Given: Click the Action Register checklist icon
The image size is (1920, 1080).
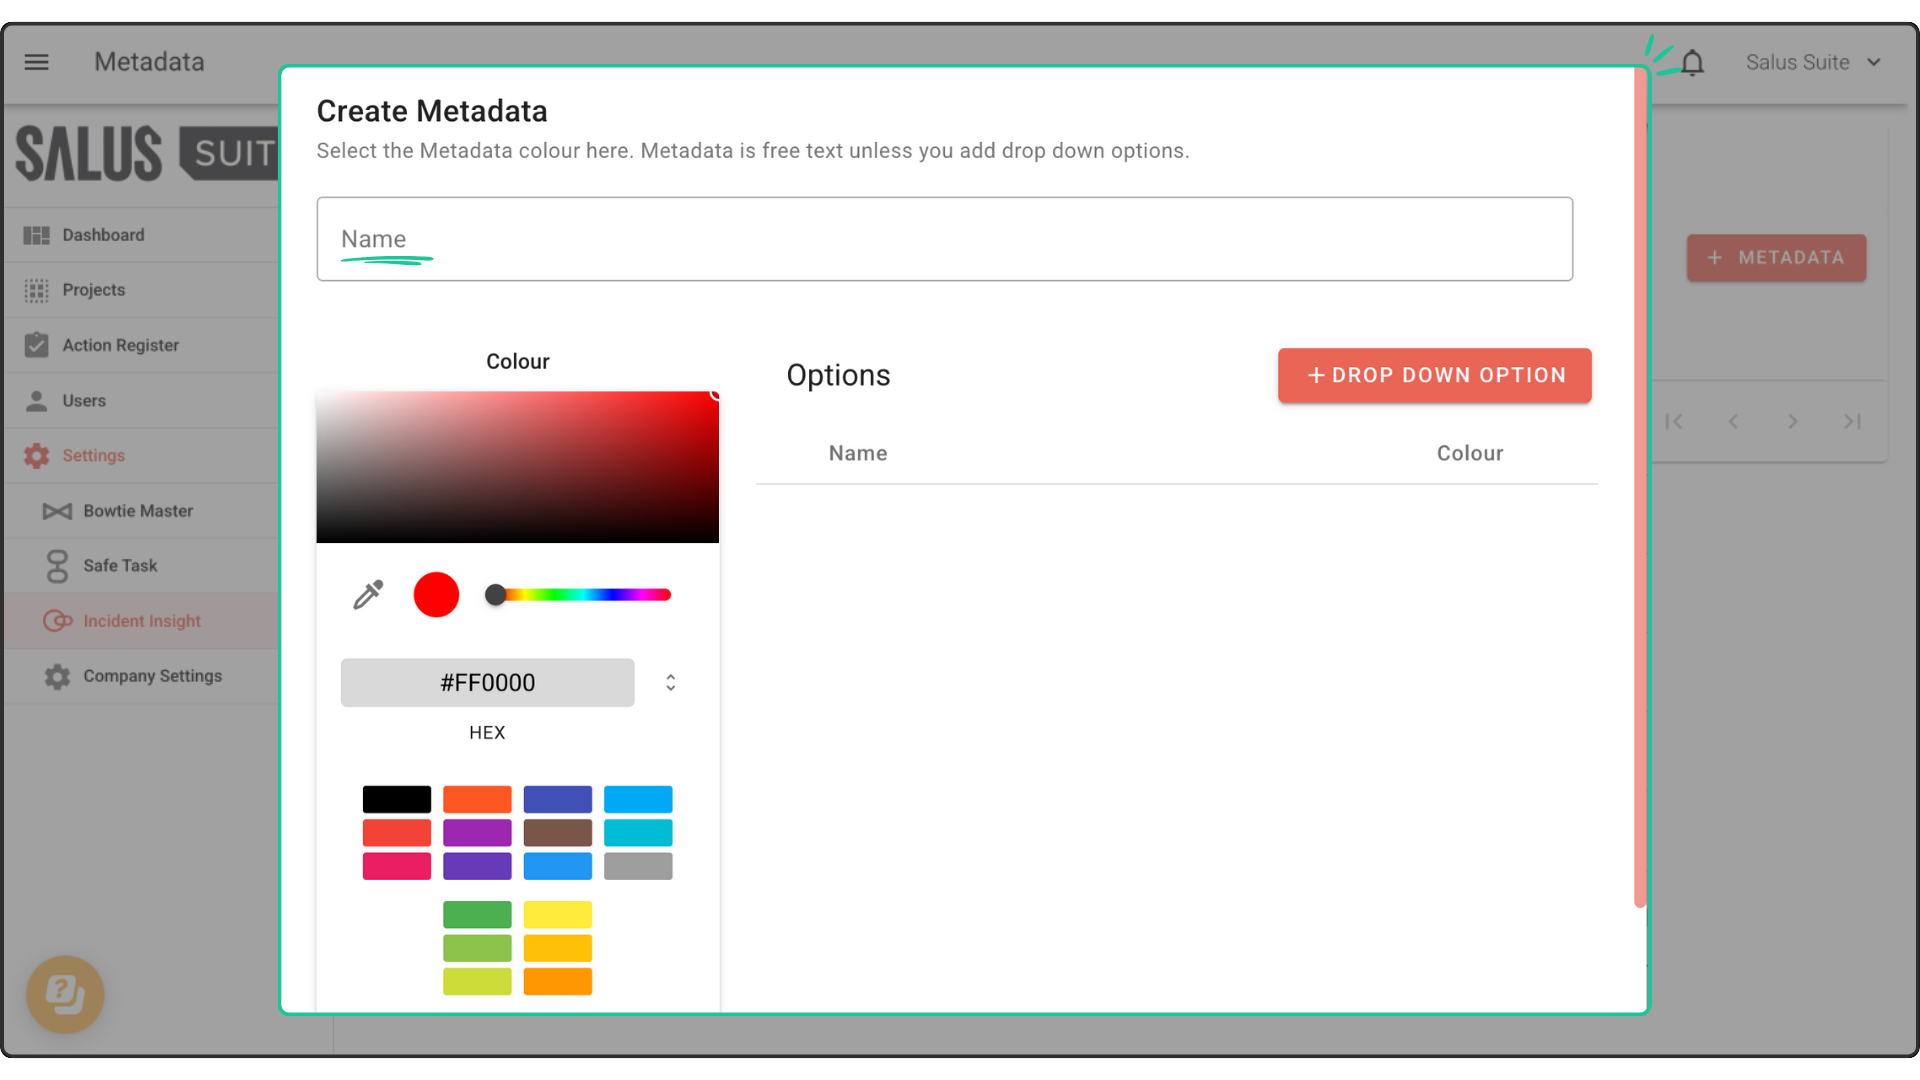Looking at the screenshot, I should click(x=36, y=345).
